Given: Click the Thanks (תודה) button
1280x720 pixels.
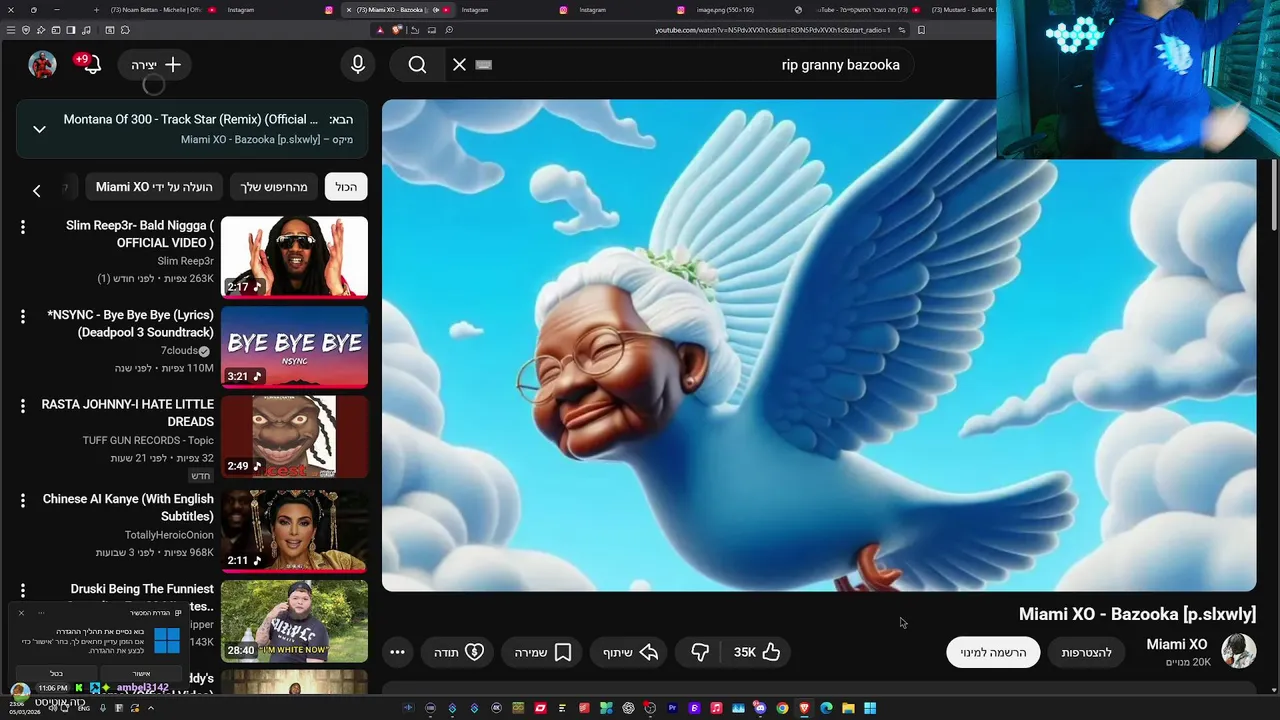Looking at the screenshot, I should [459, 652].
